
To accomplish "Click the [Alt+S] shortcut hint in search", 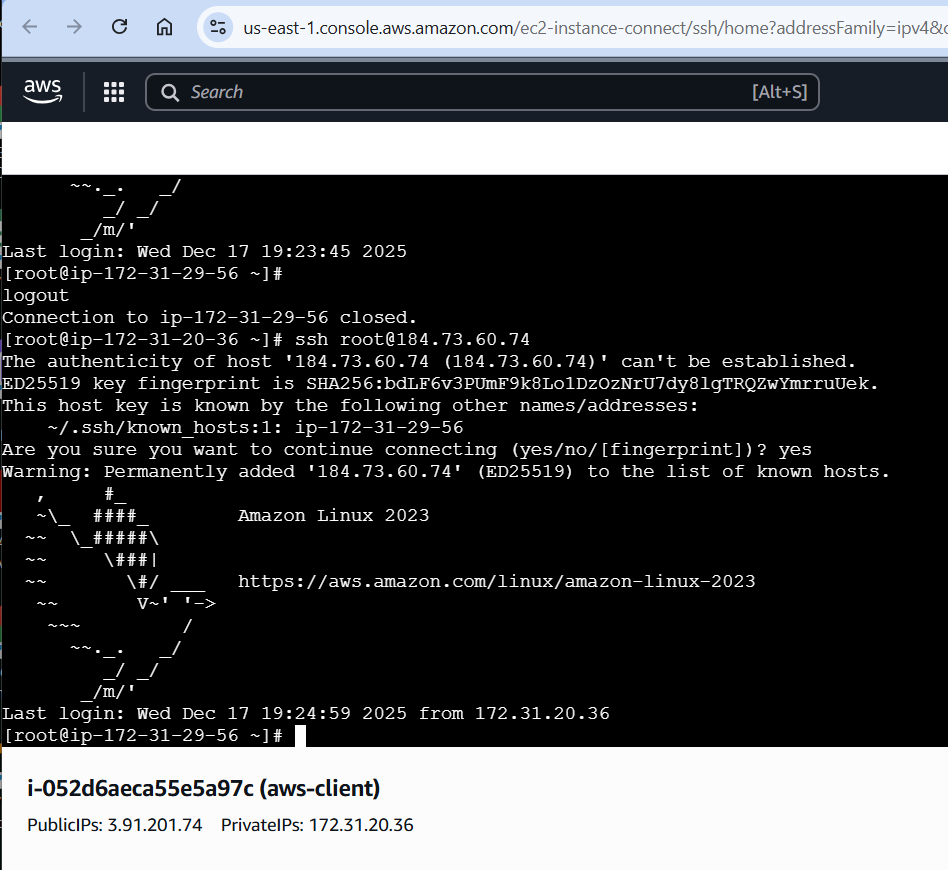I will pos(779,92).
